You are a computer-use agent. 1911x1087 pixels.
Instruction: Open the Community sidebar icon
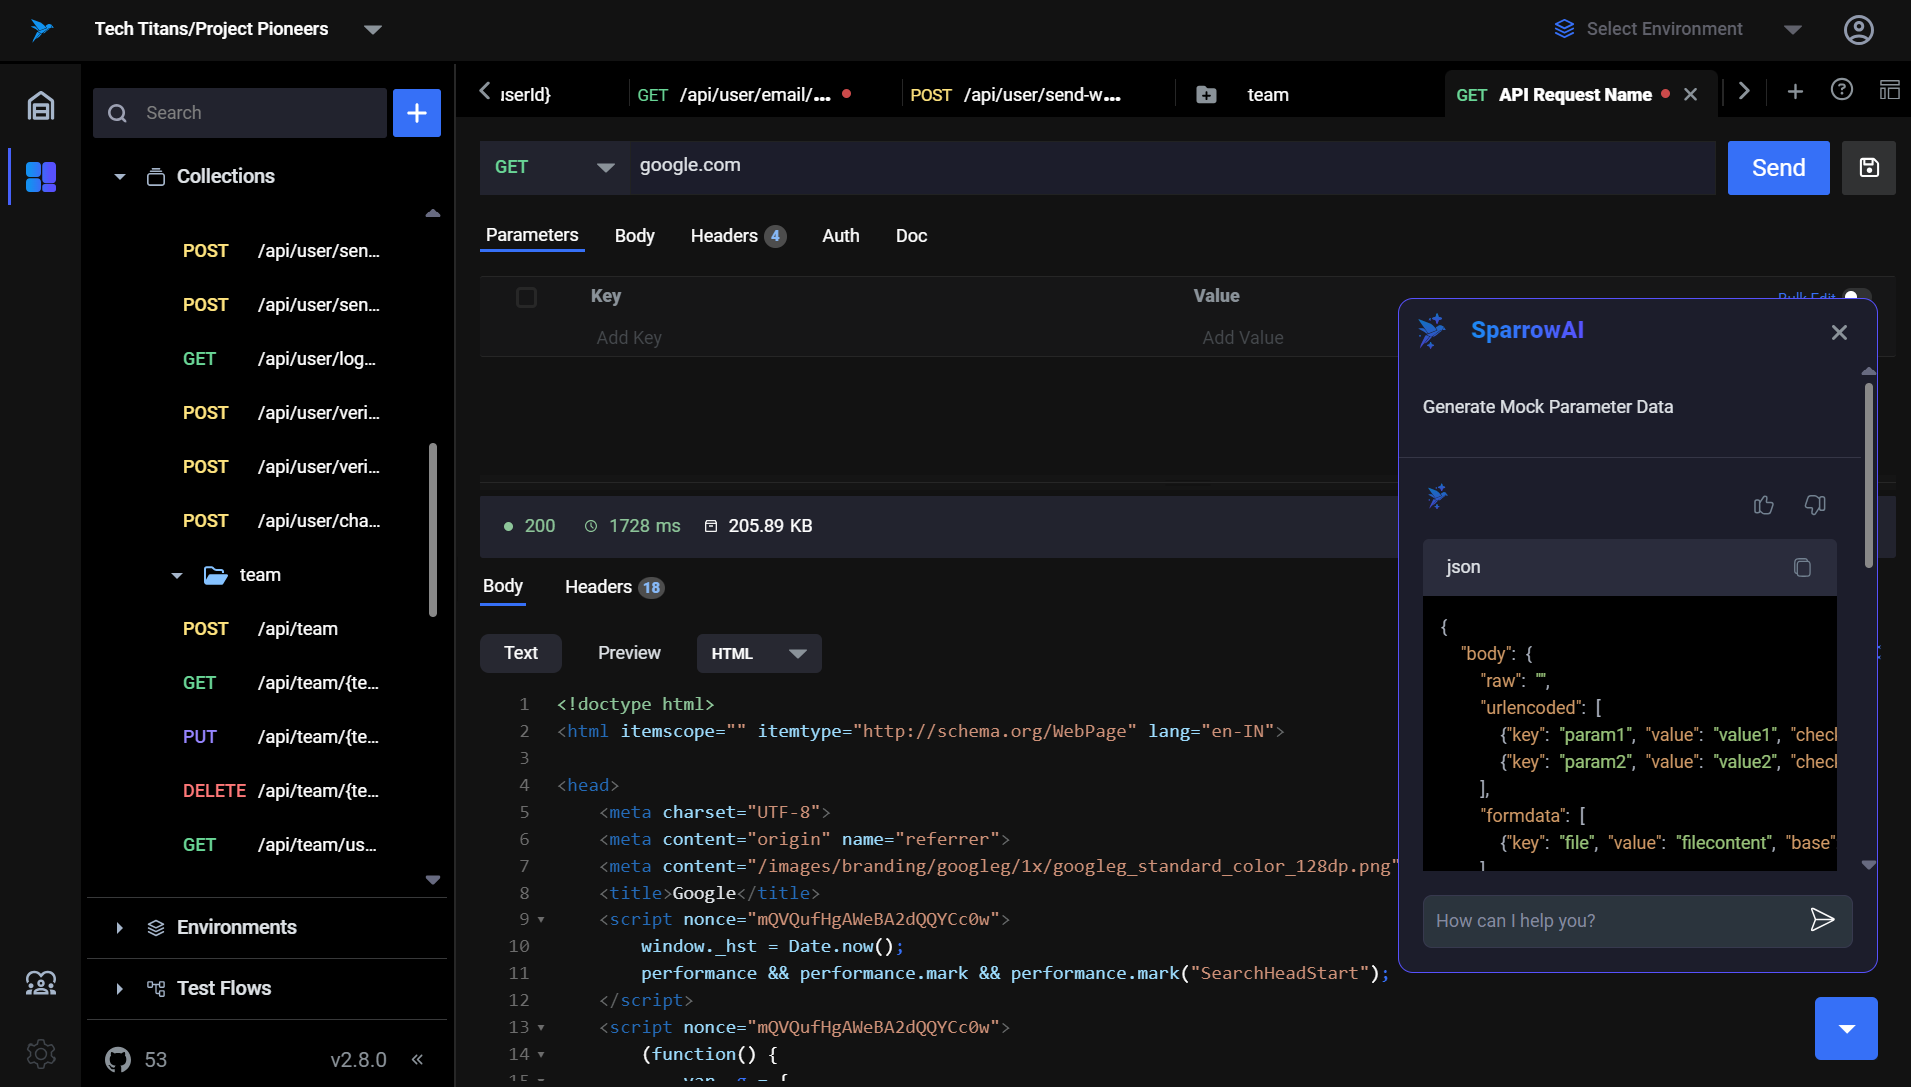(41, 983)
